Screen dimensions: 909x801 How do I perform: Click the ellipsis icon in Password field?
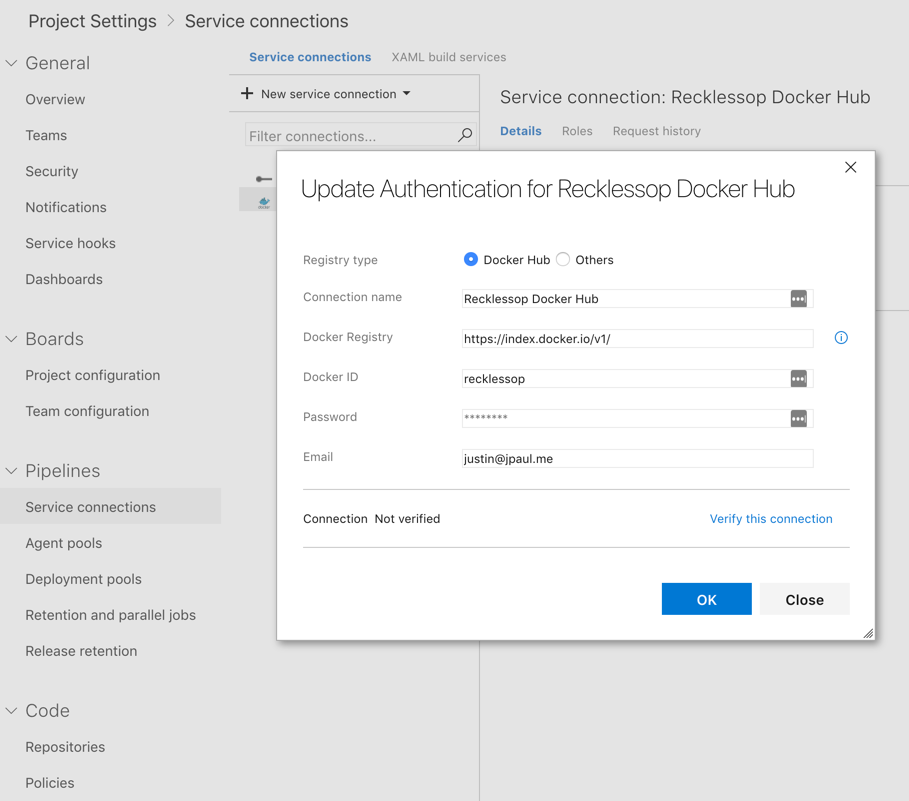coord(798,418)
